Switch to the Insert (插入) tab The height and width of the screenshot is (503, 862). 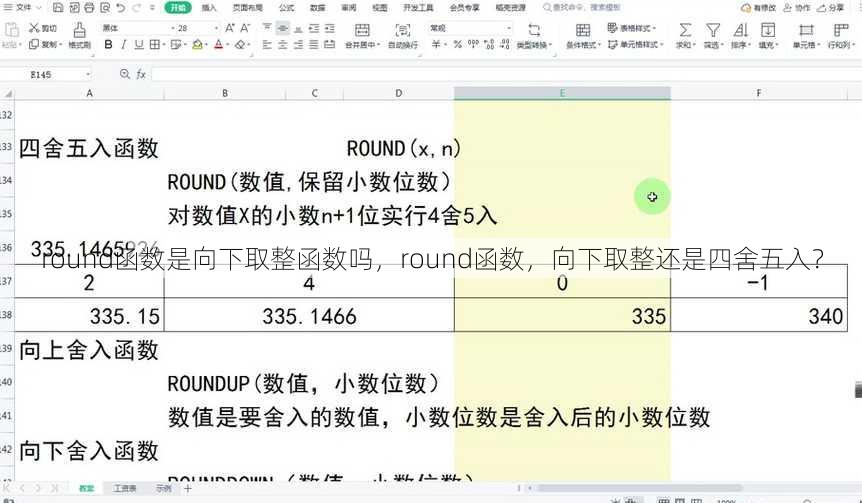pyautogui.click(x=209, y=8)
